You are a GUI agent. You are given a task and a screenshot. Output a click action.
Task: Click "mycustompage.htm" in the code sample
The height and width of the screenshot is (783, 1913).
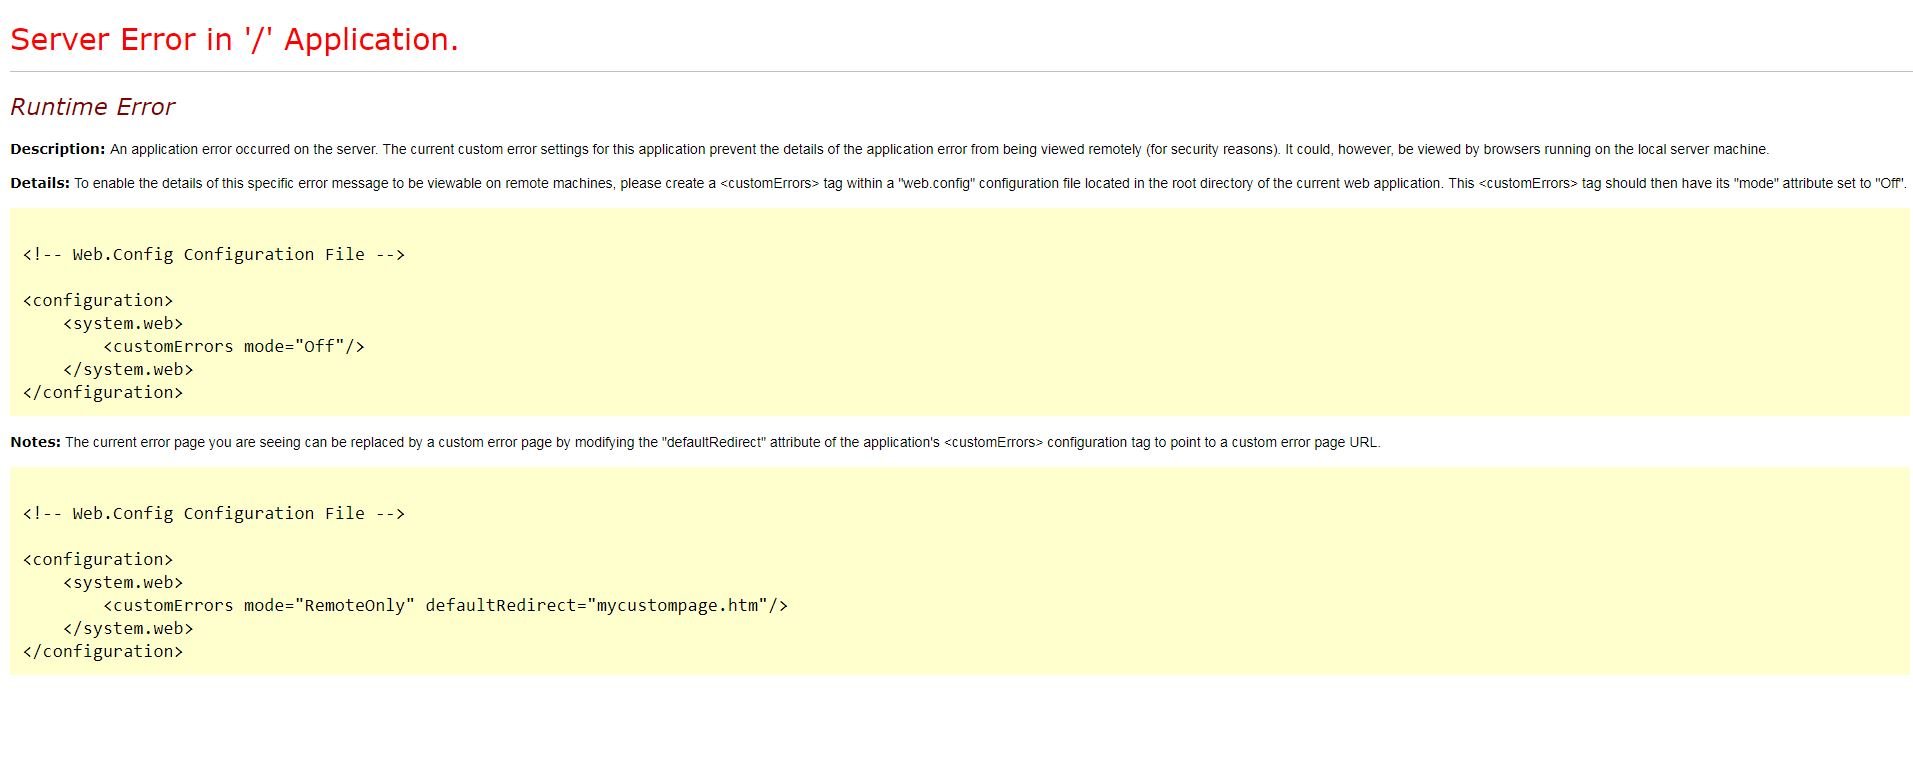677,606
